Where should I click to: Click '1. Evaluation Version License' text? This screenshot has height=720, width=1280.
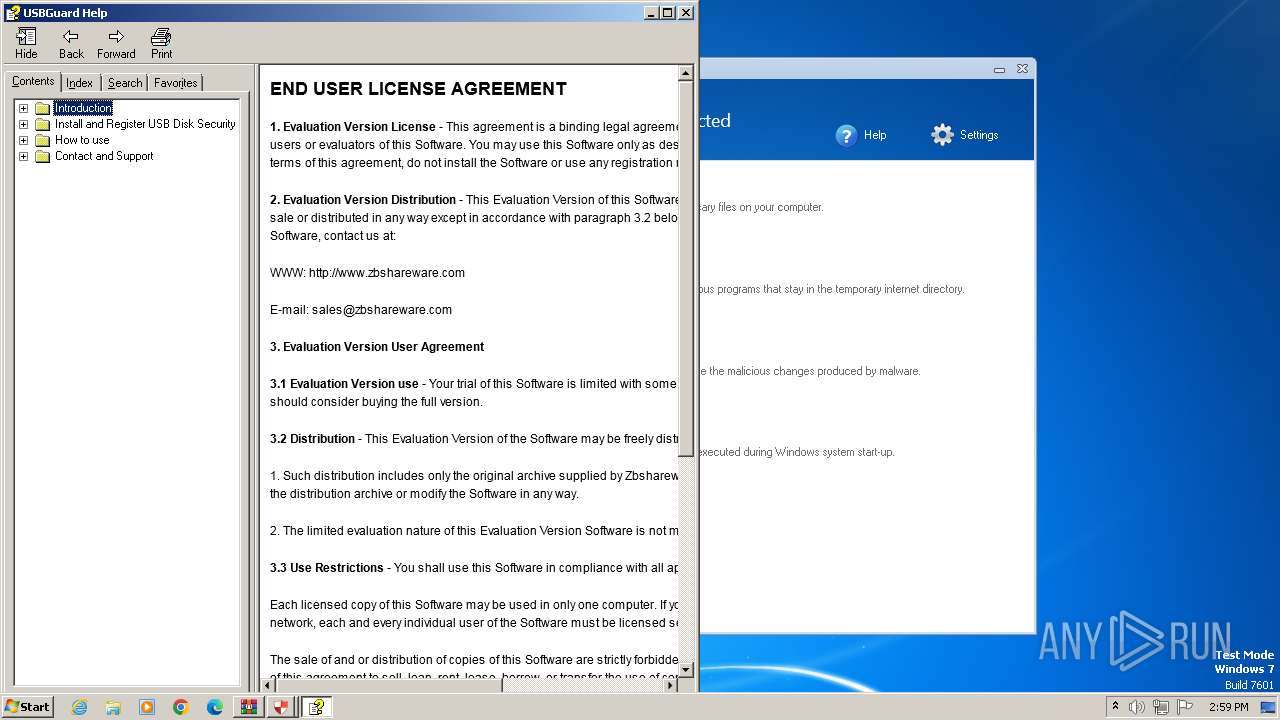353,127
